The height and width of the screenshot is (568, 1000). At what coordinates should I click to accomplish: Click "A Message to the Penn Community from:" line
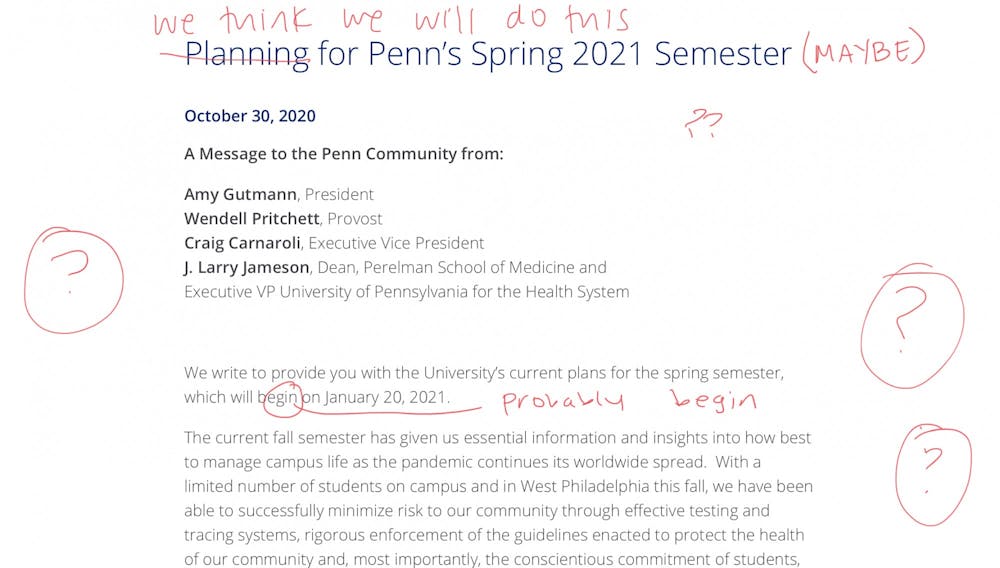pos(343,154)
